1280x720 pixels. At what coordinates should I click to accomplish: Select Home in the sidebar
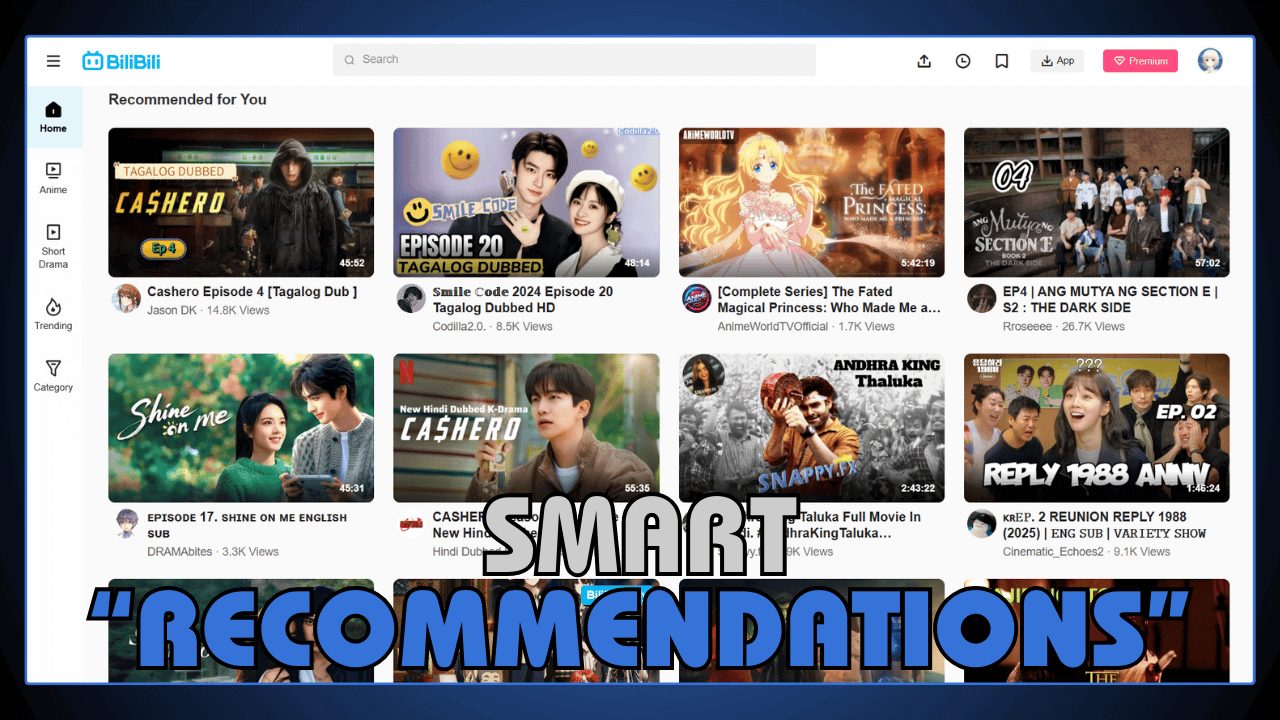tap(54, 116)
